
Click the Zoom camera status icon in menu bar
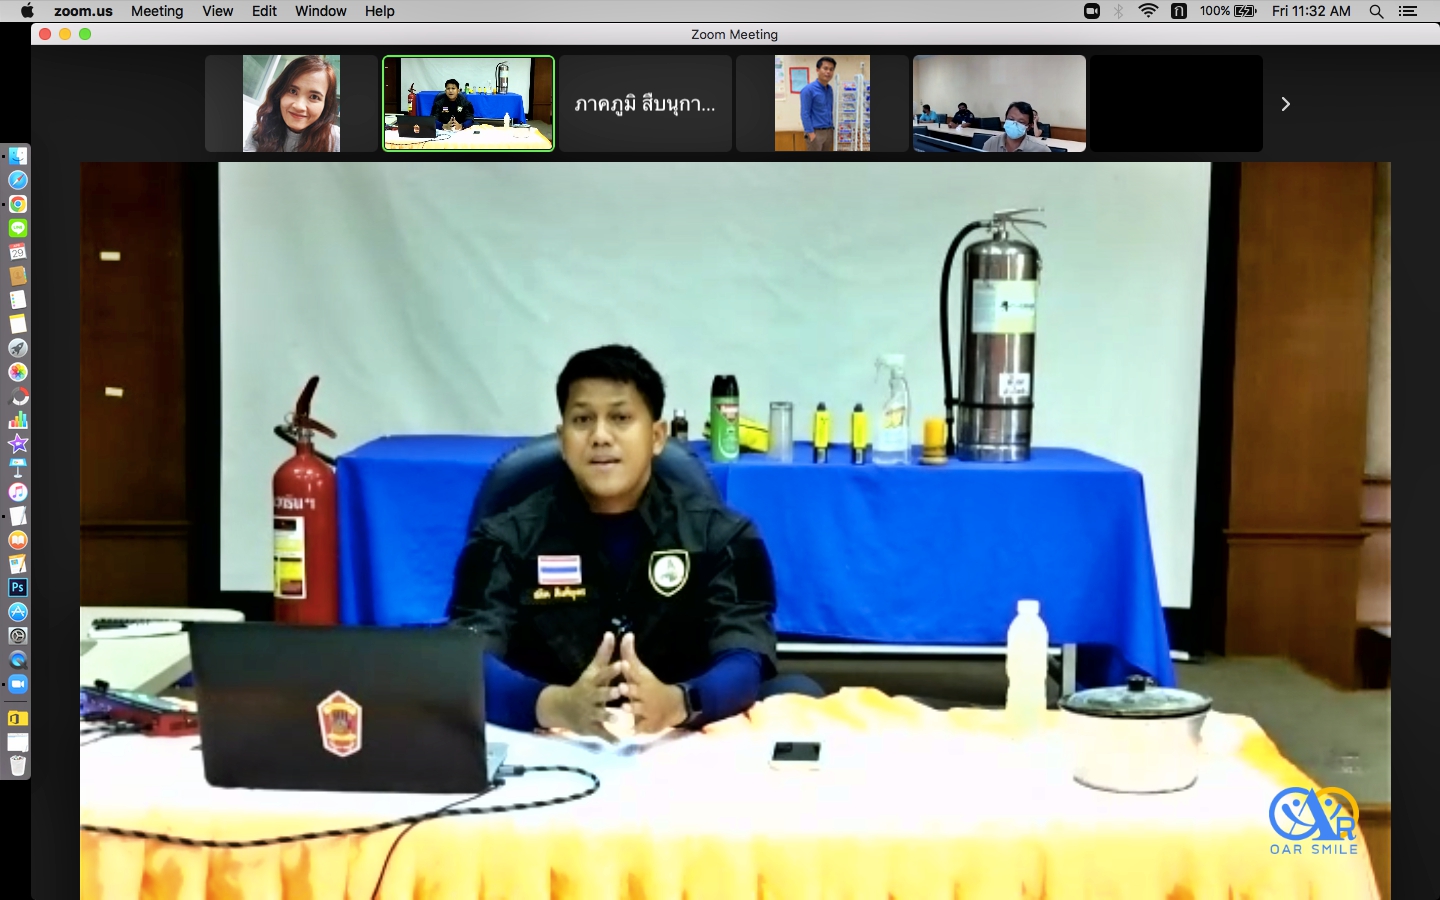click(1092, 11)
